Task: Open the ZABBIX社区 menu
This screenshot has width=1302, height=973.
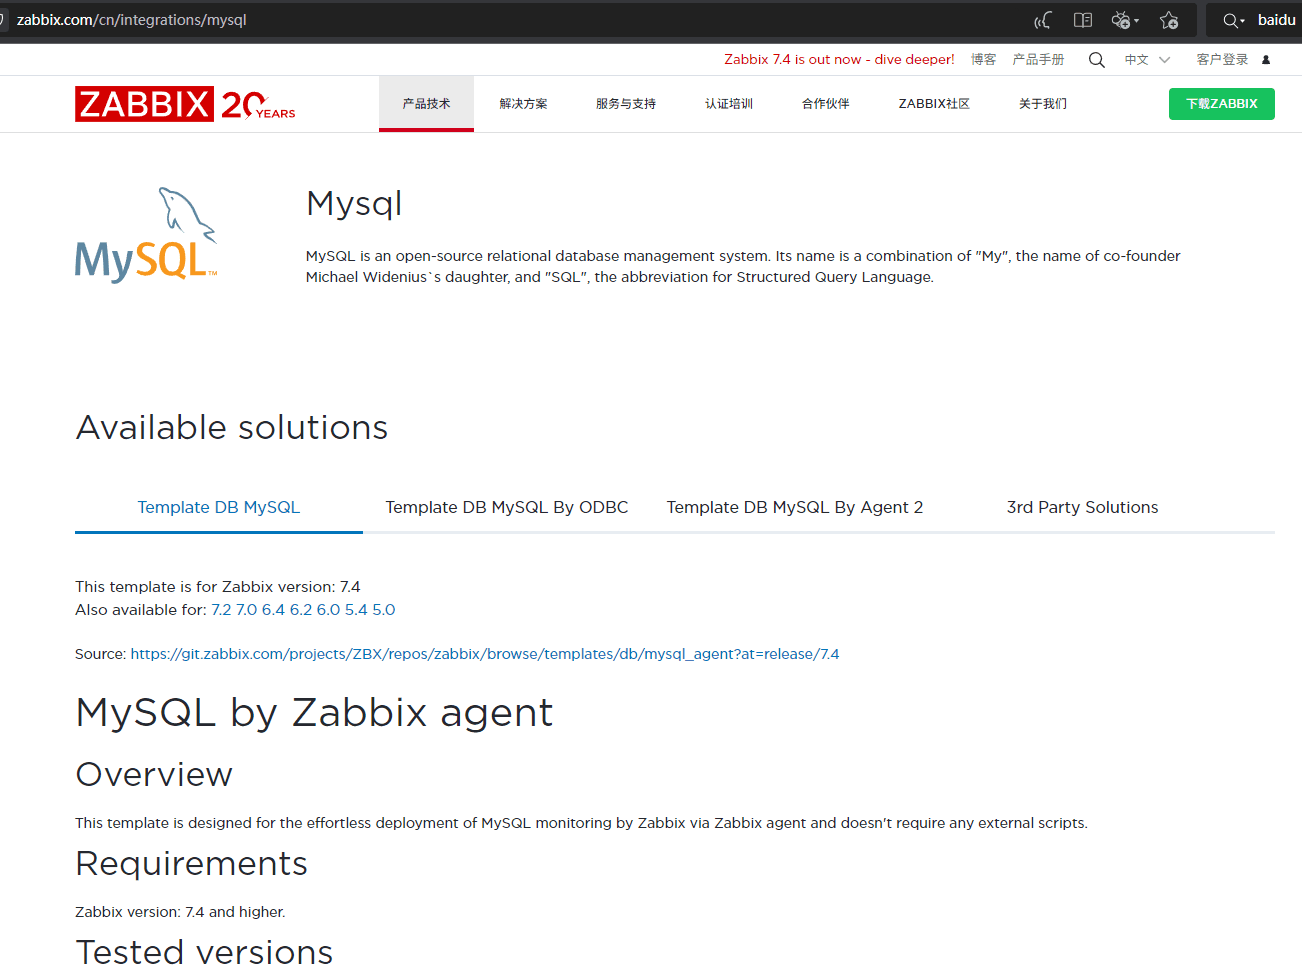Action: tap(934, 104)
